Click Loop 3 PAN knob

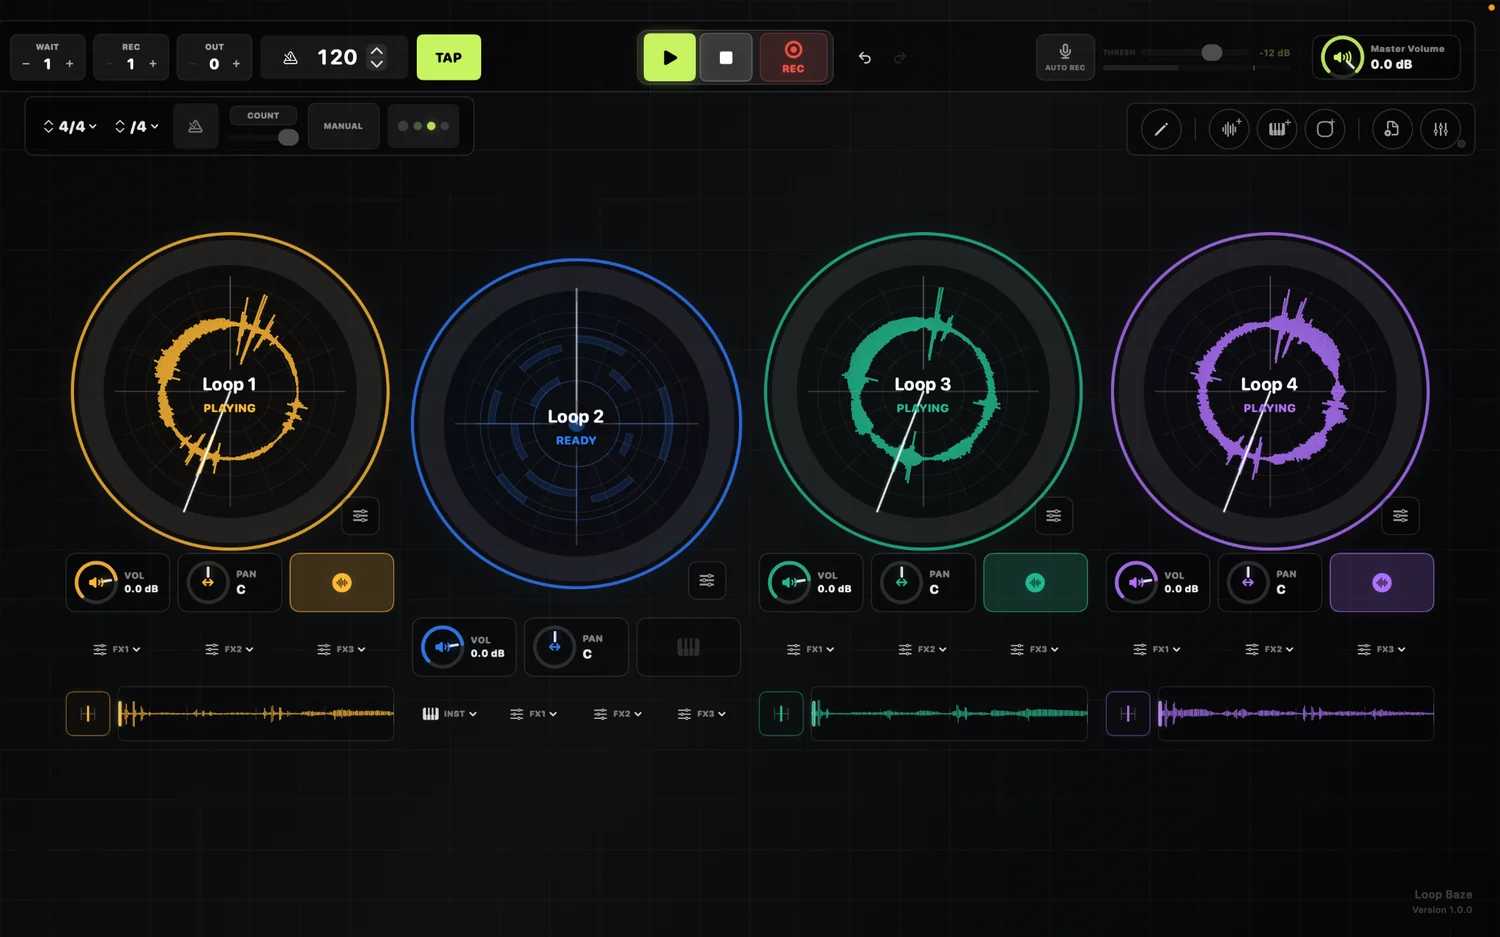pos(902,582)
